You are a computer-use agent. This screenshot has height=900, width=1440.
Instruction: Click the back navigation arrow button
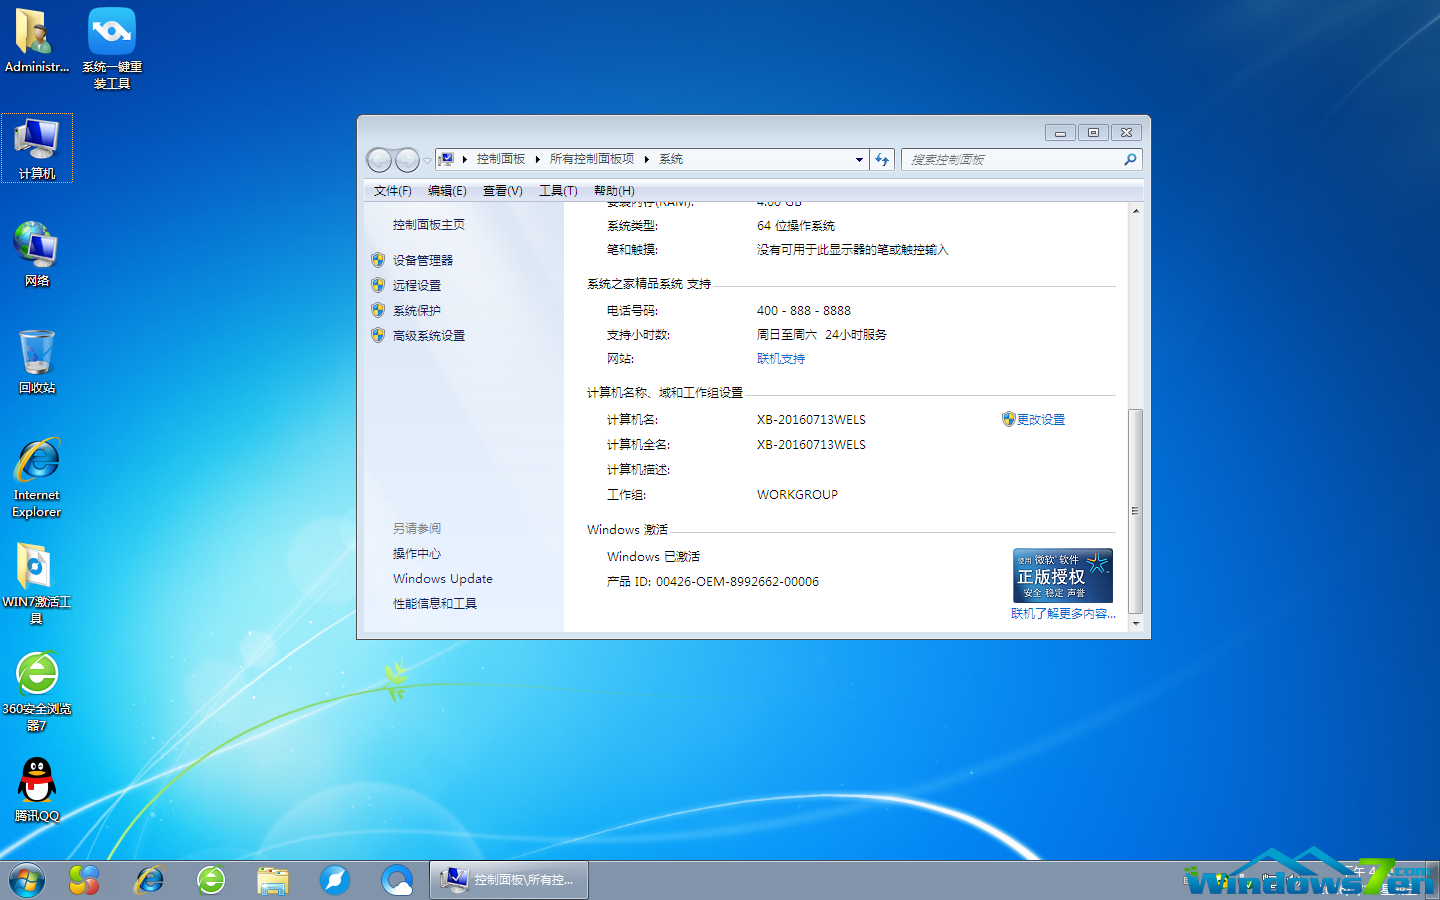(380, 159)
